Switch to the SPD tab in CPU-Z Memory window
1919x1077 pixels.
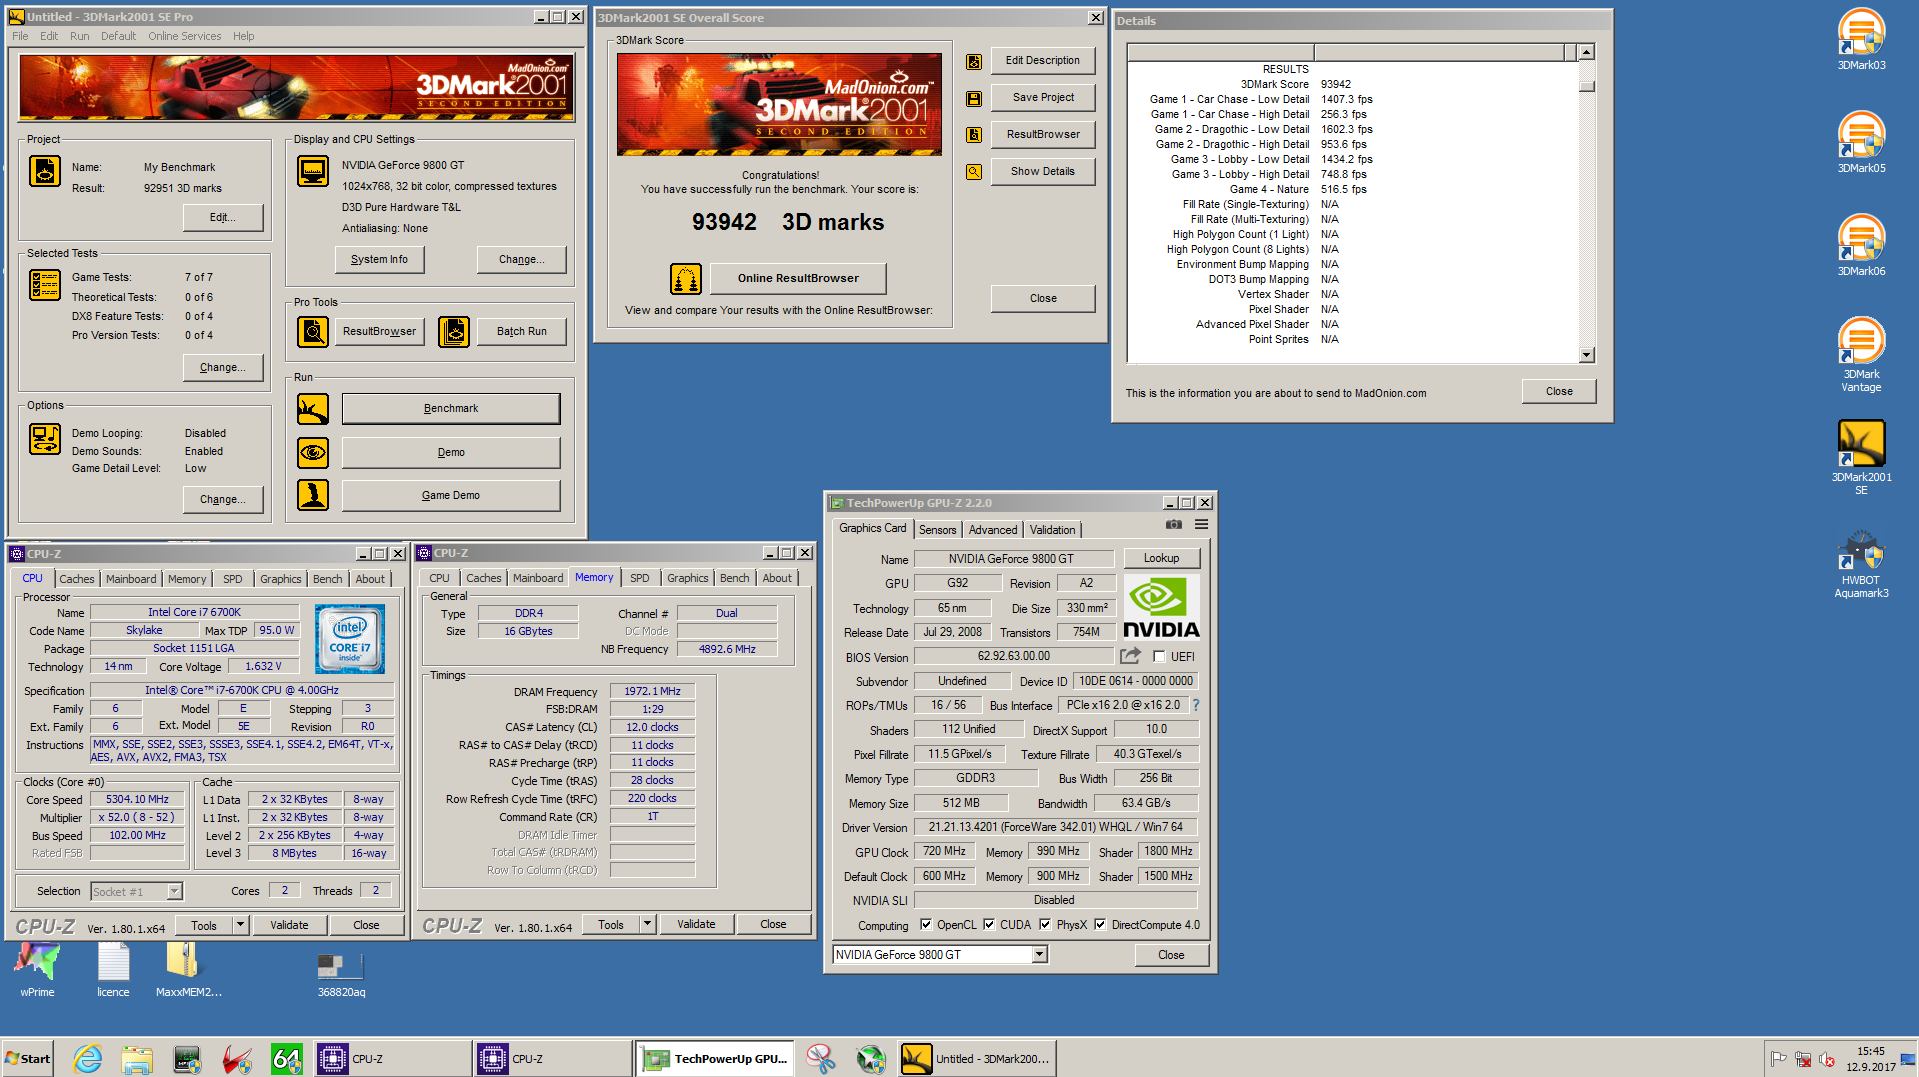pyautogui.click(x=639, y=578)
